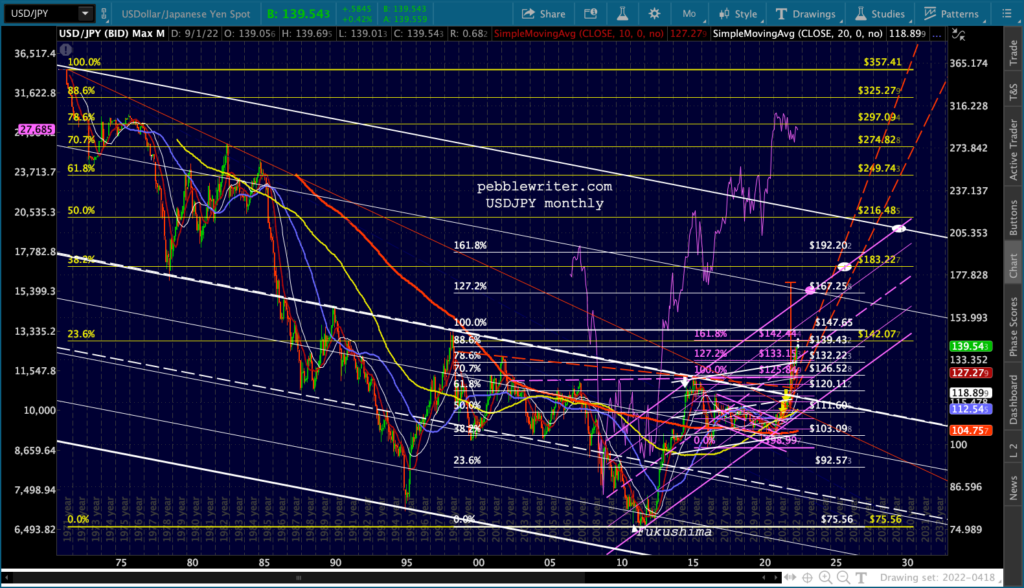Image resolution: width=1024 pixels, height=588 pixels.
Task: Click the blue 112.54 price axis bubble
Action: point(970,409)
